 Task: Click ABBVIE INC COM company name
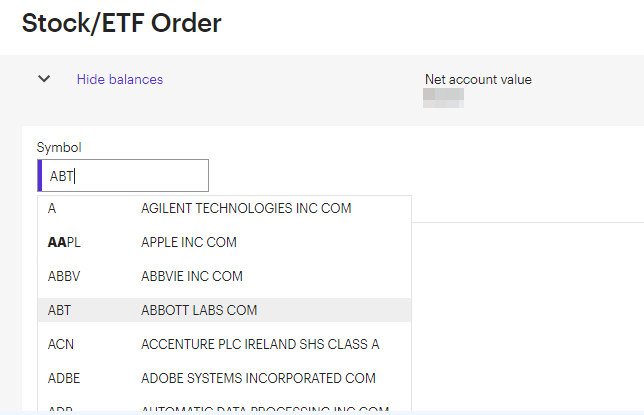192,276
